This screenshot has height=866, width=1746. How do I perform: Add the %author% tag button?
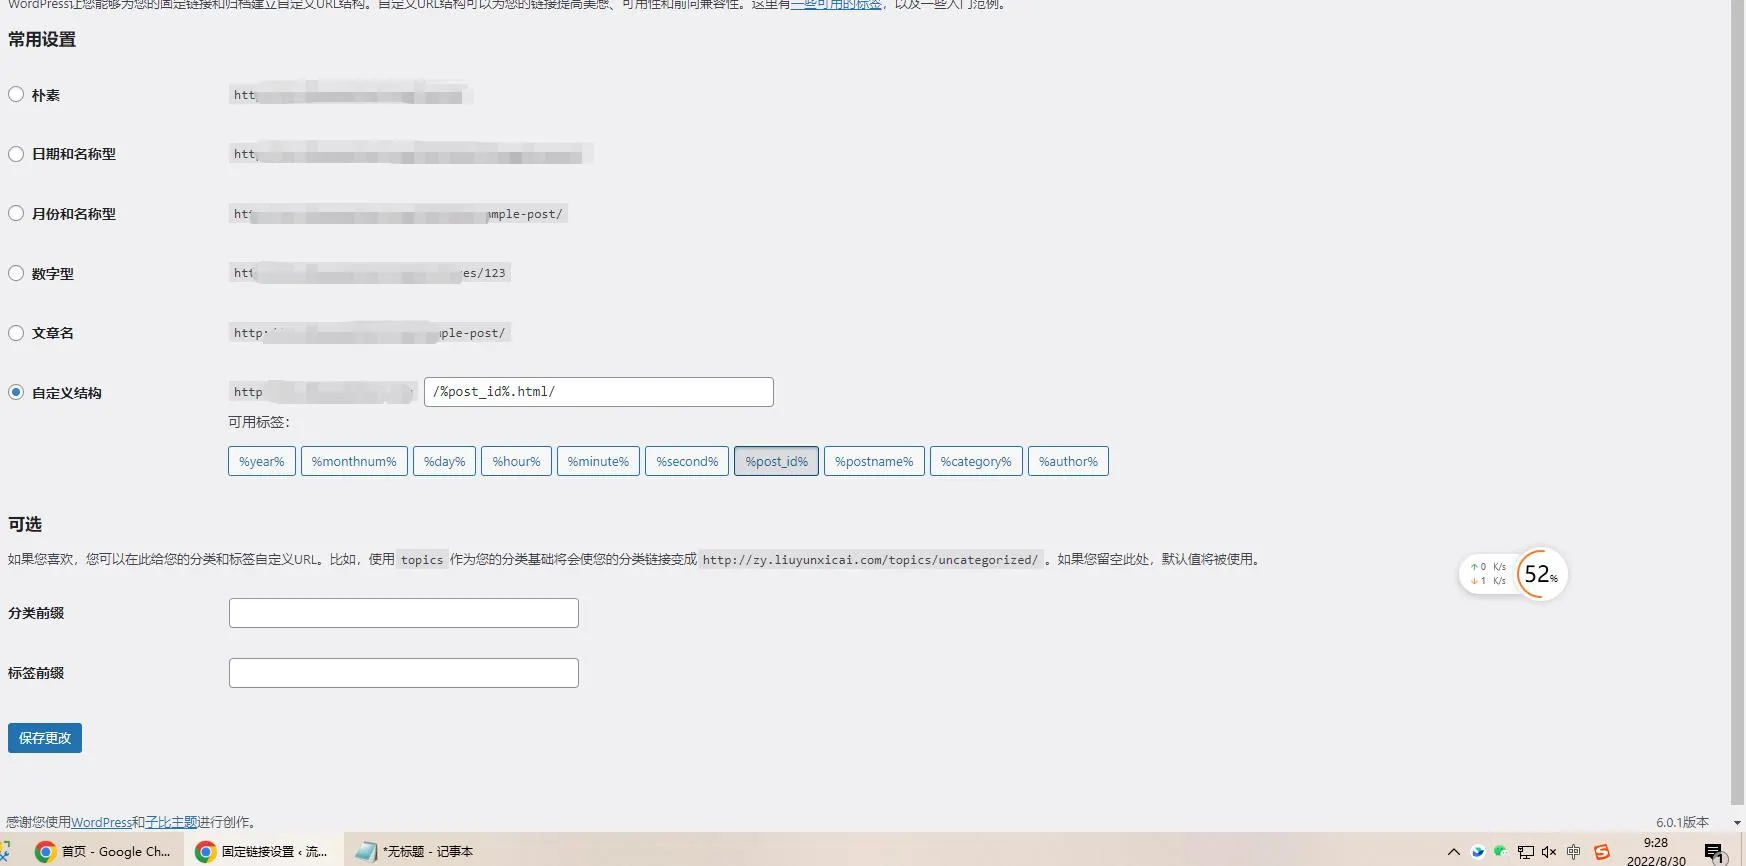[x=1068, y=461]
